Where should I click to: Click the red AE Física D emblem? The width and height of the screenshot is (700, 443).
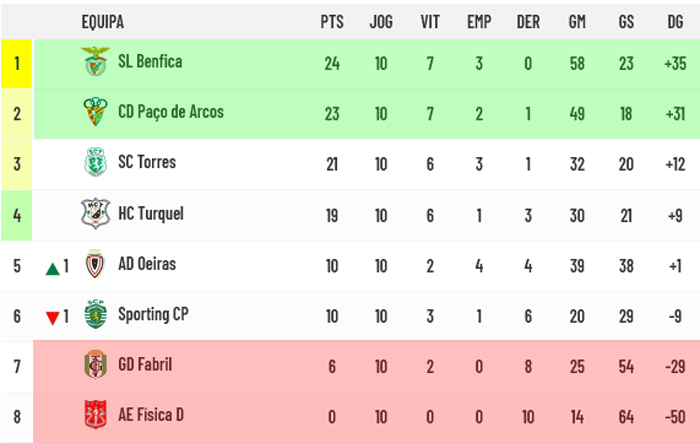(96, 414)
